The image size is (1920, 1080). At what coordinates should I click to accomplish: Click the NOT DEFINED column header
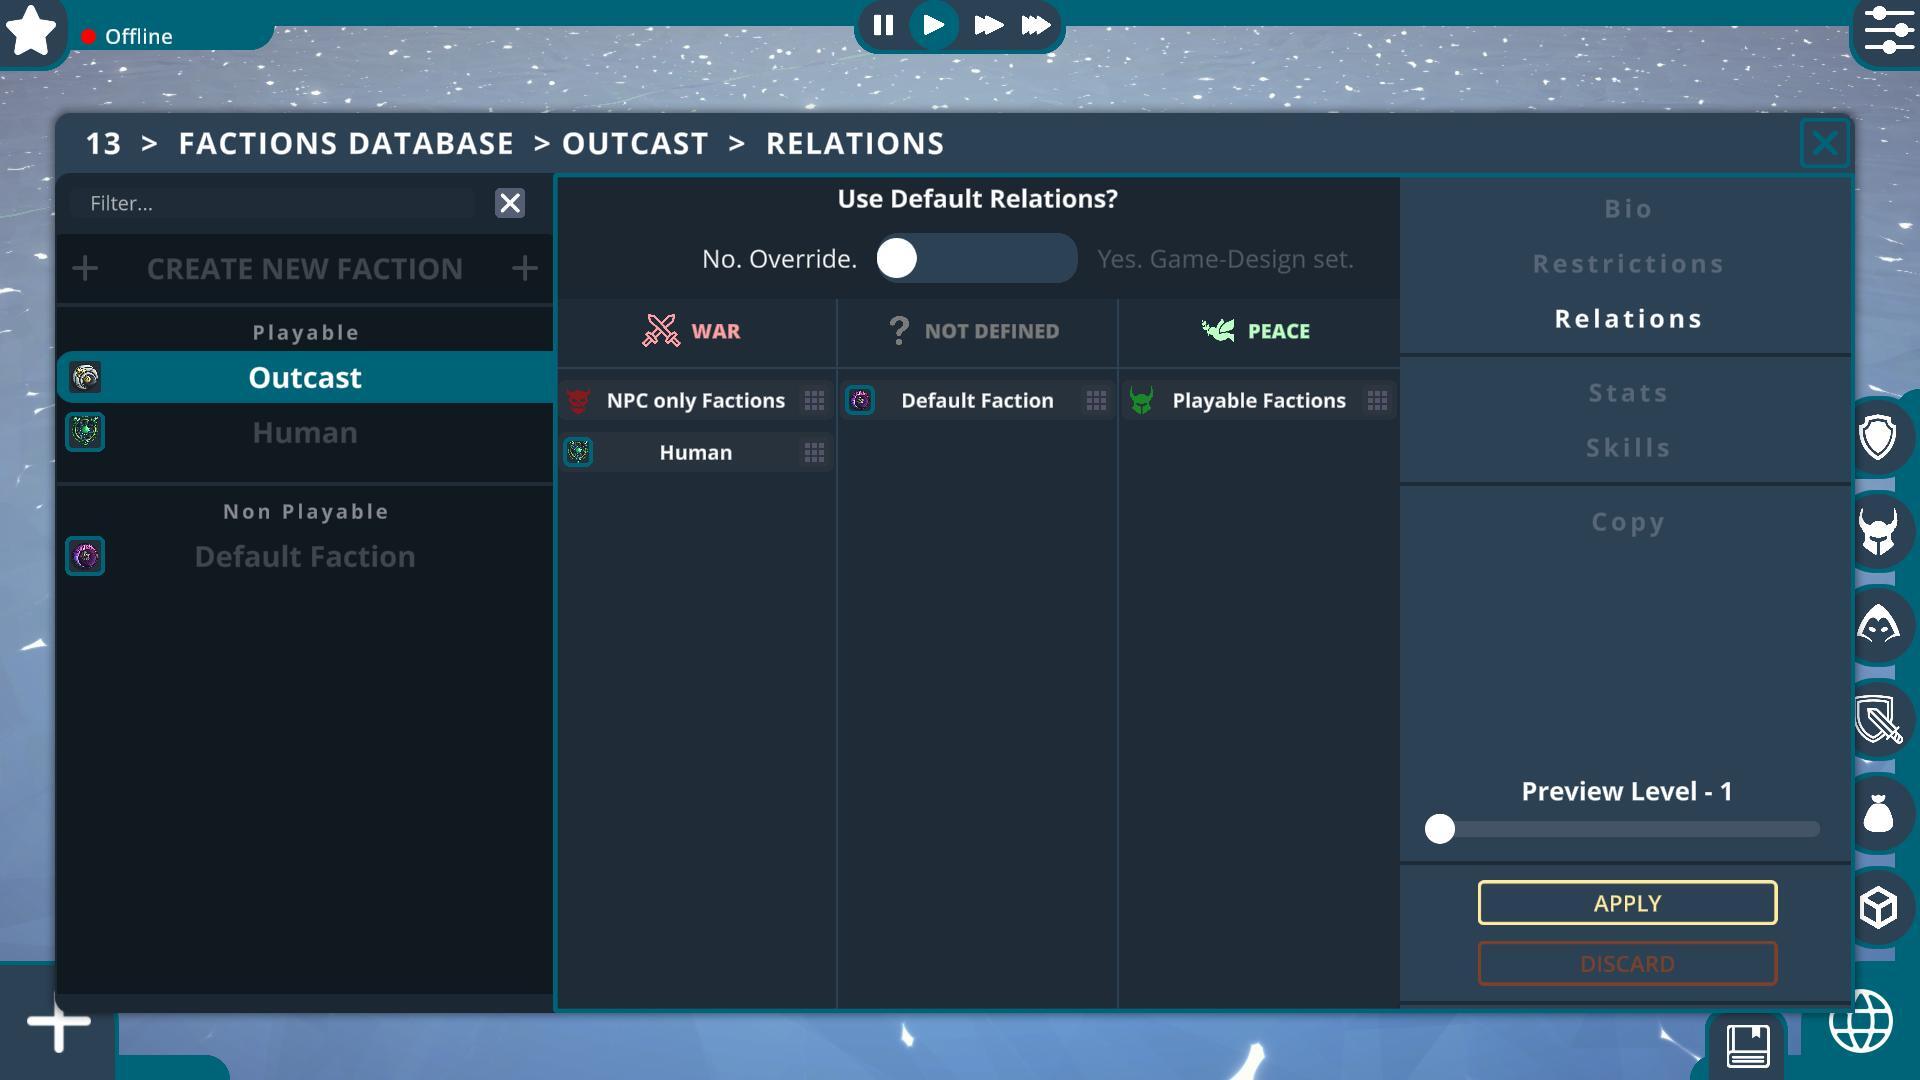tap(977, 331)
